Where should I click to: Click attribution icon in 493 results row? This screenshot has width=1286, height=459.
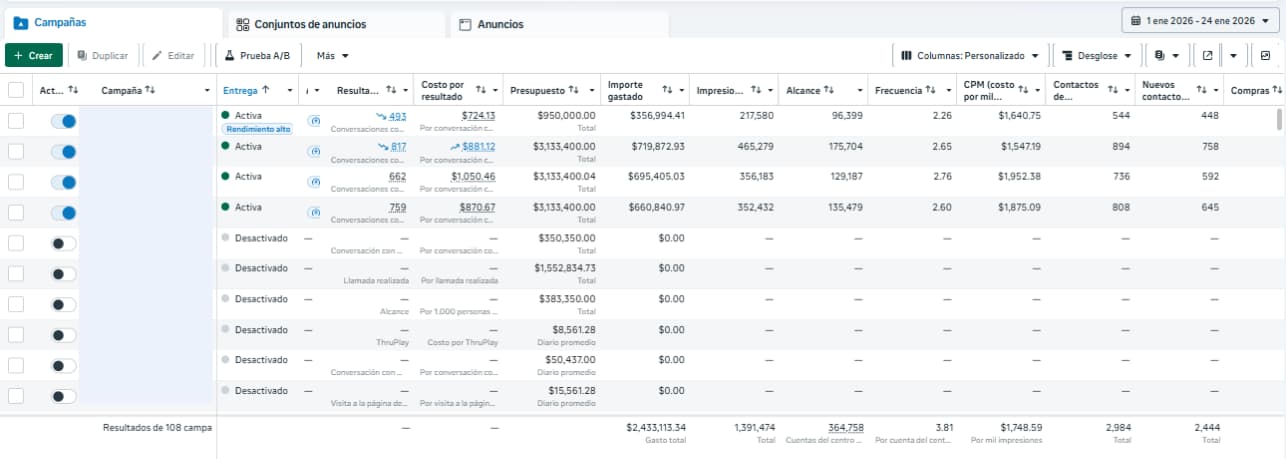314,121
